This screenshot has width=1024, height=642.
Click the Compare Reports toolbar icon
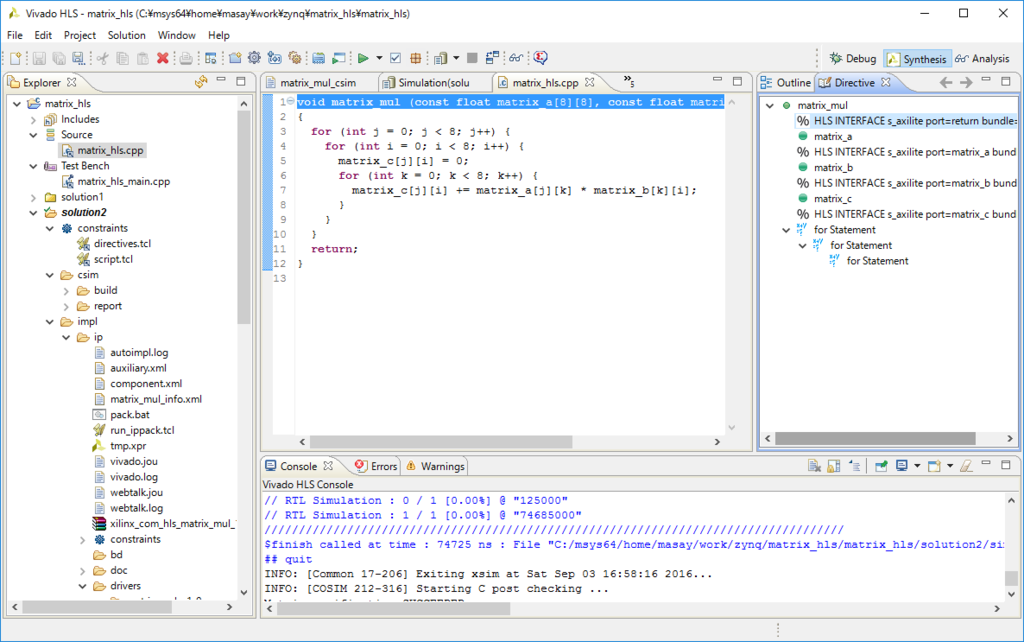point(492,58)
